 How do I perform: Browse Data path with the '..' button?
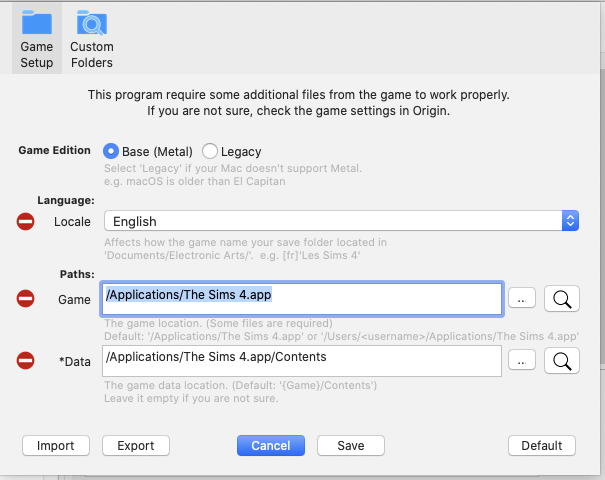tap(522, 360)
